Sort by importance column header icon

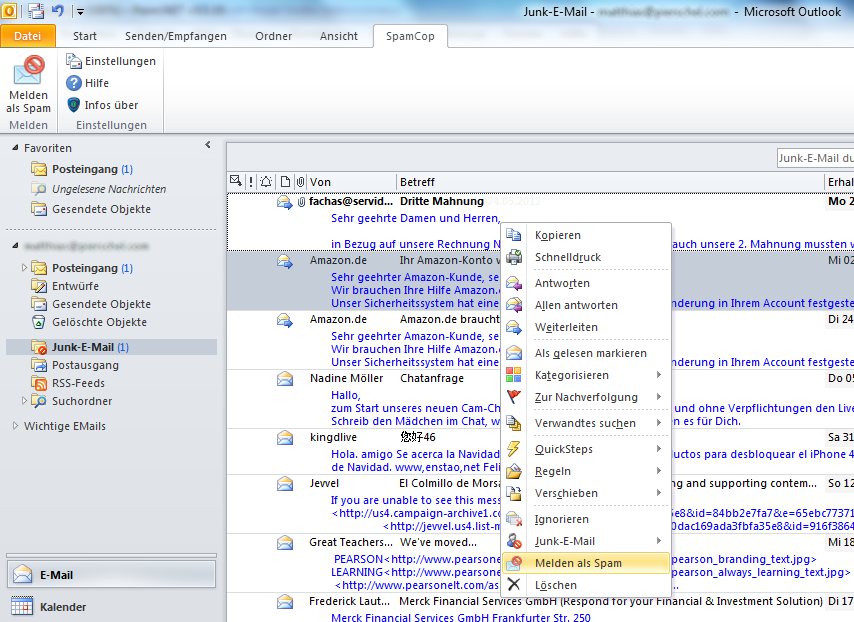point(251,182)
